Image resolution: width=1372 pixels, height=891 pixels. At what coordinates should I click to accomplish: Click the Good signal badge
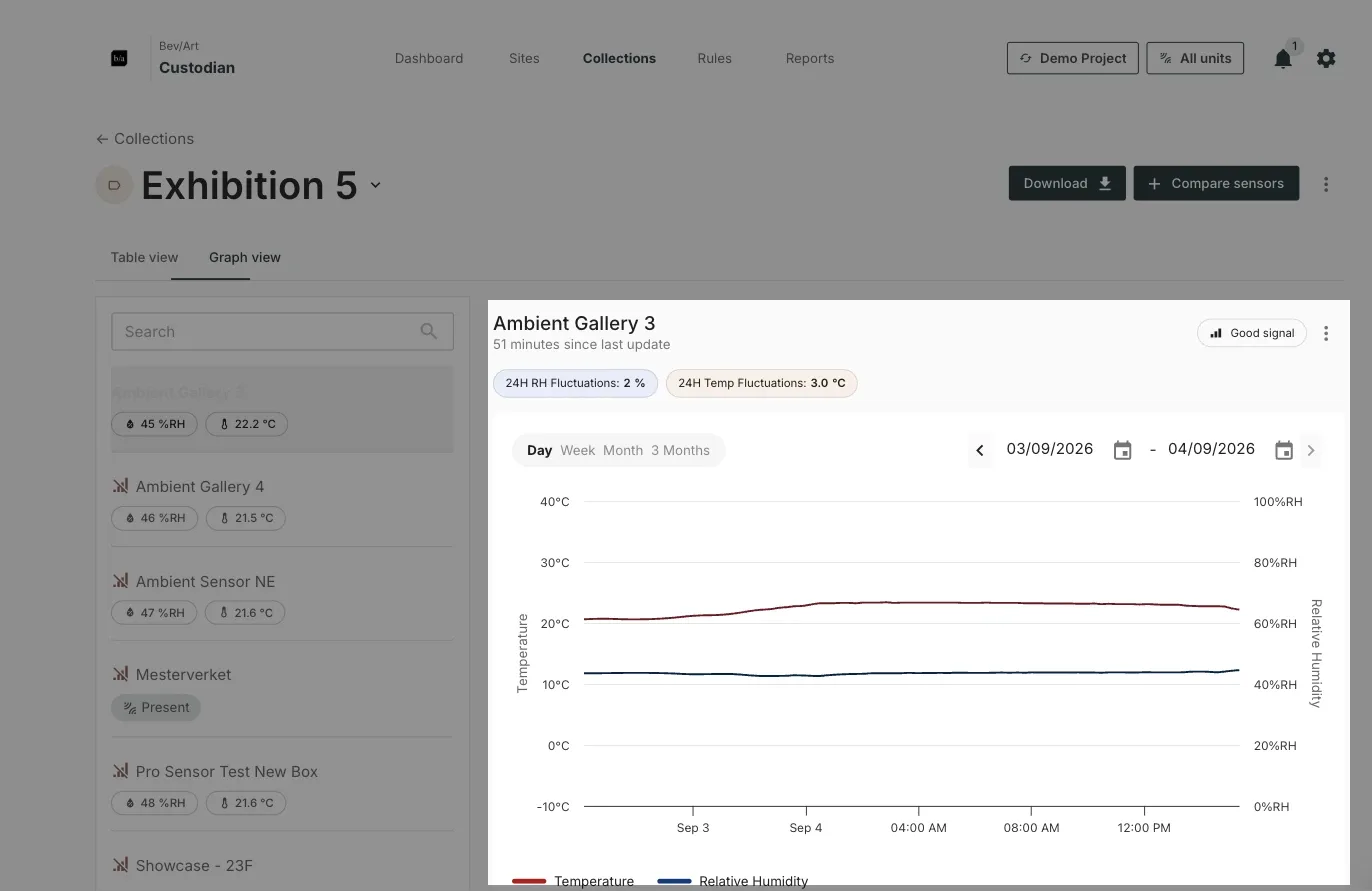point(1252,333)
